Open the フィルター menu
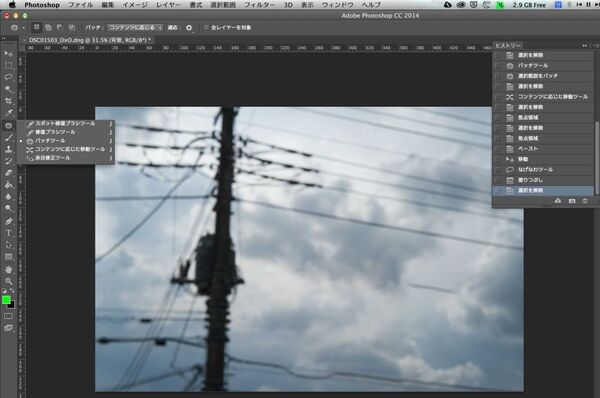600x398 pixels. (x=259, y=5)
